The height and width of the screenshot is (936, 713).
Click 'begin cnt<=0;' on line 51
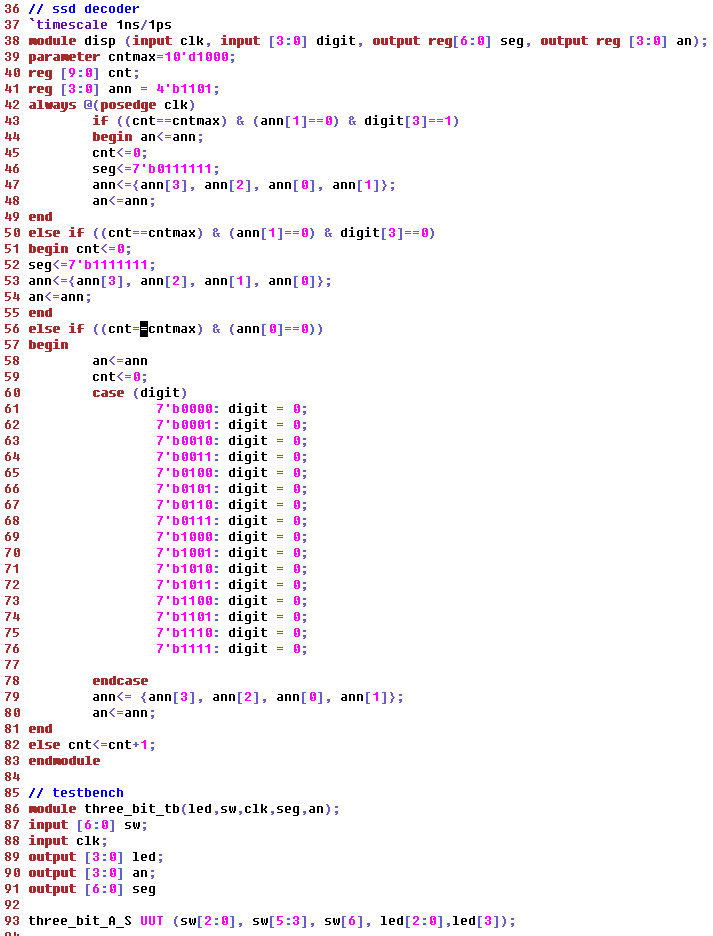click(79, 249)
